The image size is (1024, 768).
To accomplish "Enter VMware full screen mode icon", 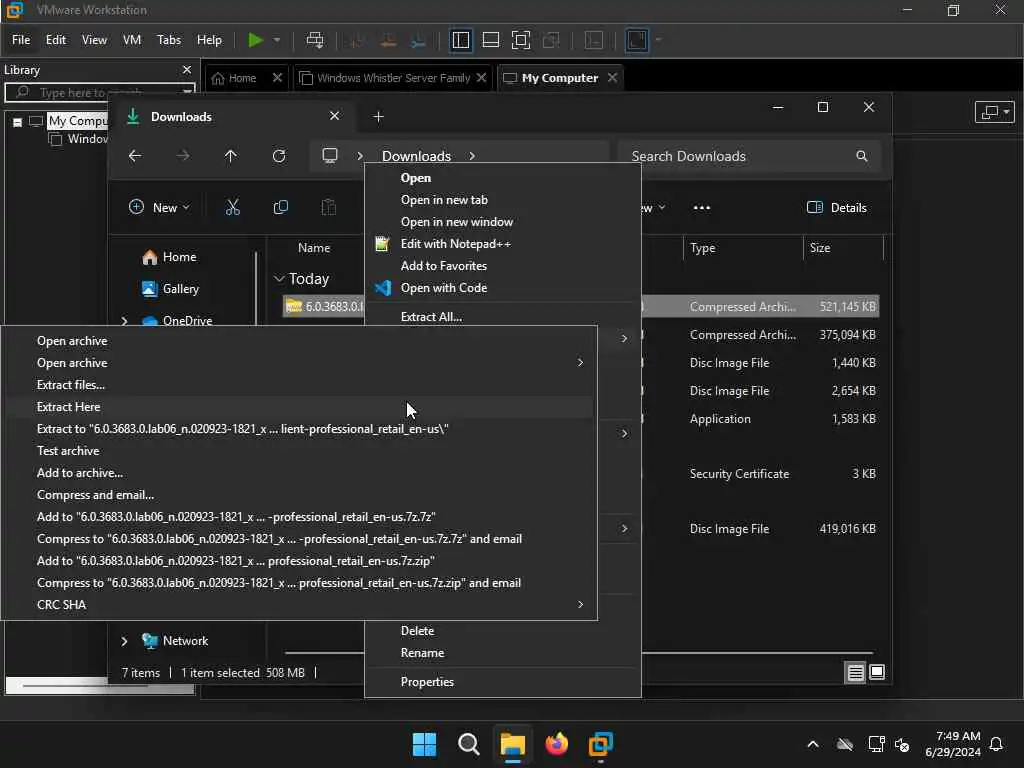I will [520, 40].
